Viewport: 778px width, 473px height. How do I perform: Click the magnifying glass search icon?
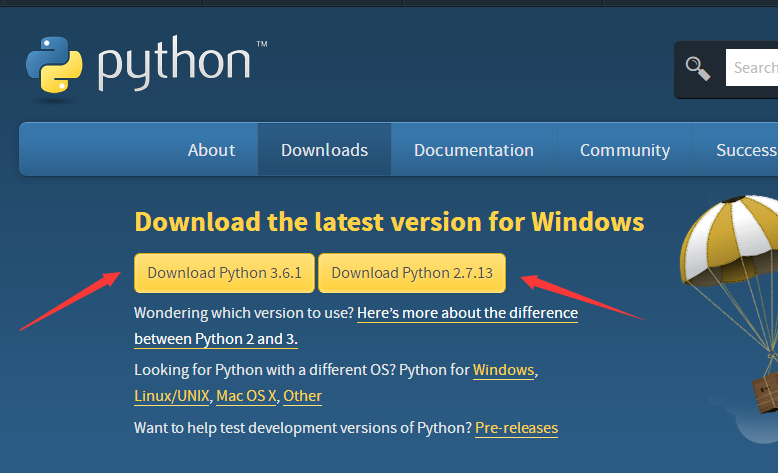click(x=698, y=68)
